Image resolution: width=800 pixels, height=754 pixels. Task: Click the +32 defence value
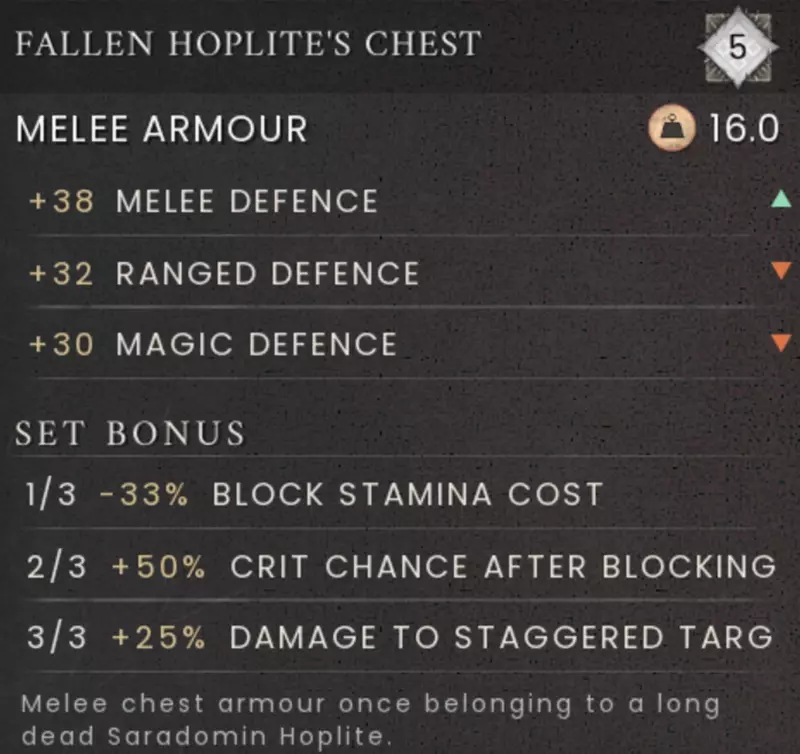62,273
